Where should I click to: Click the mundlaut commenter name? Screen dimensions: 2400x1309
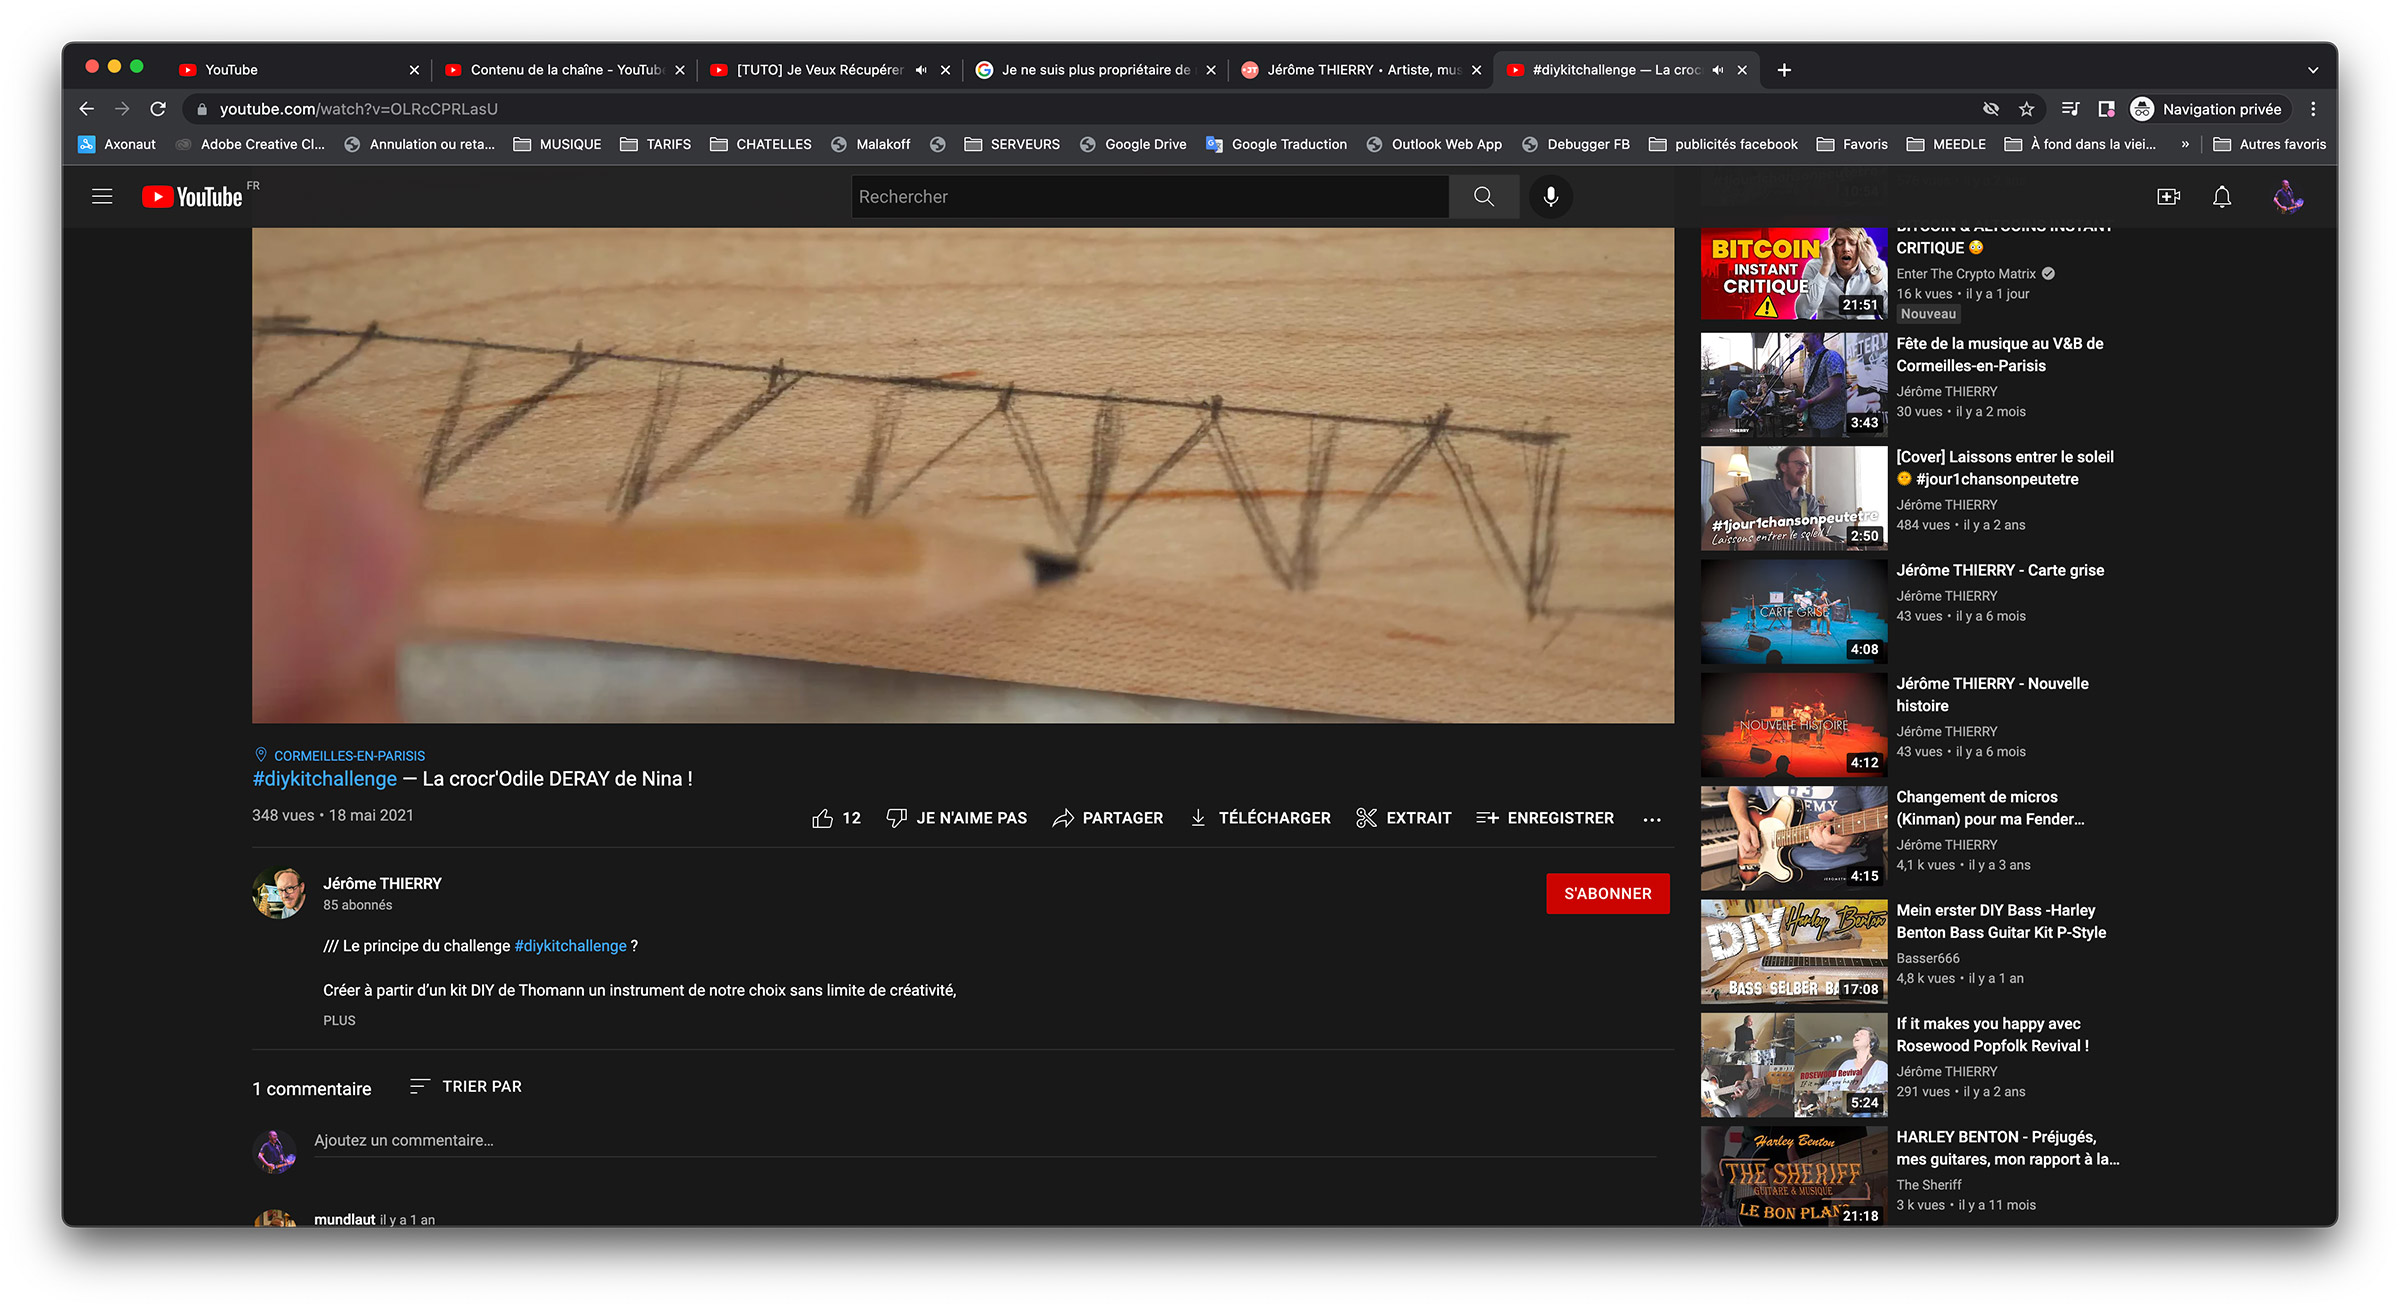click(344, 1220)
